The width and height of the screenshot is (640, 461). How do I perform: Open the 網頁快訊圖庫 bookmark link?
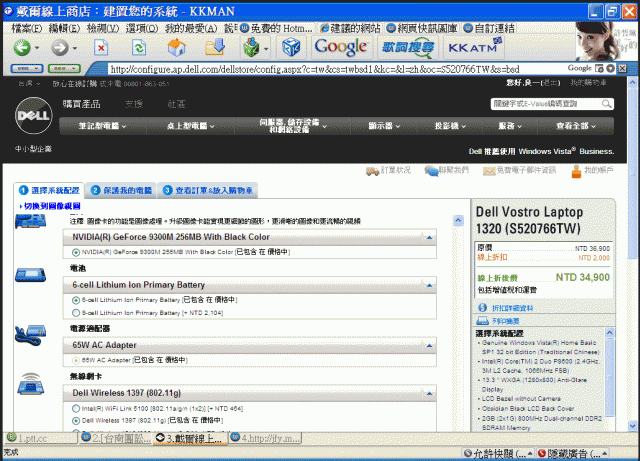click(x=422, y=28)
